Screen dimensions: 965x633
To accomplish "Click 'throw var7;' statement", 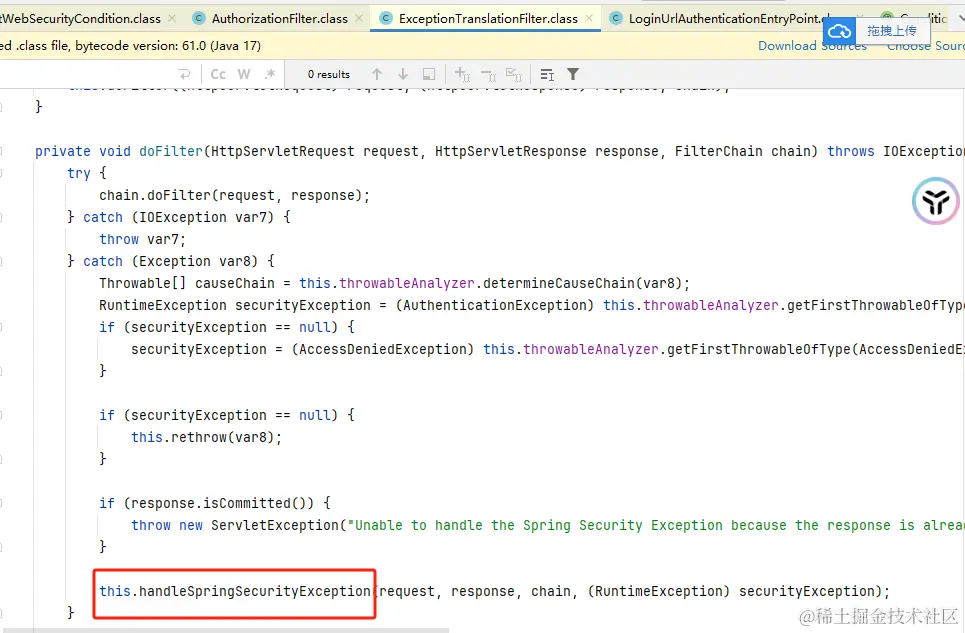I will [x=142, y=239].
